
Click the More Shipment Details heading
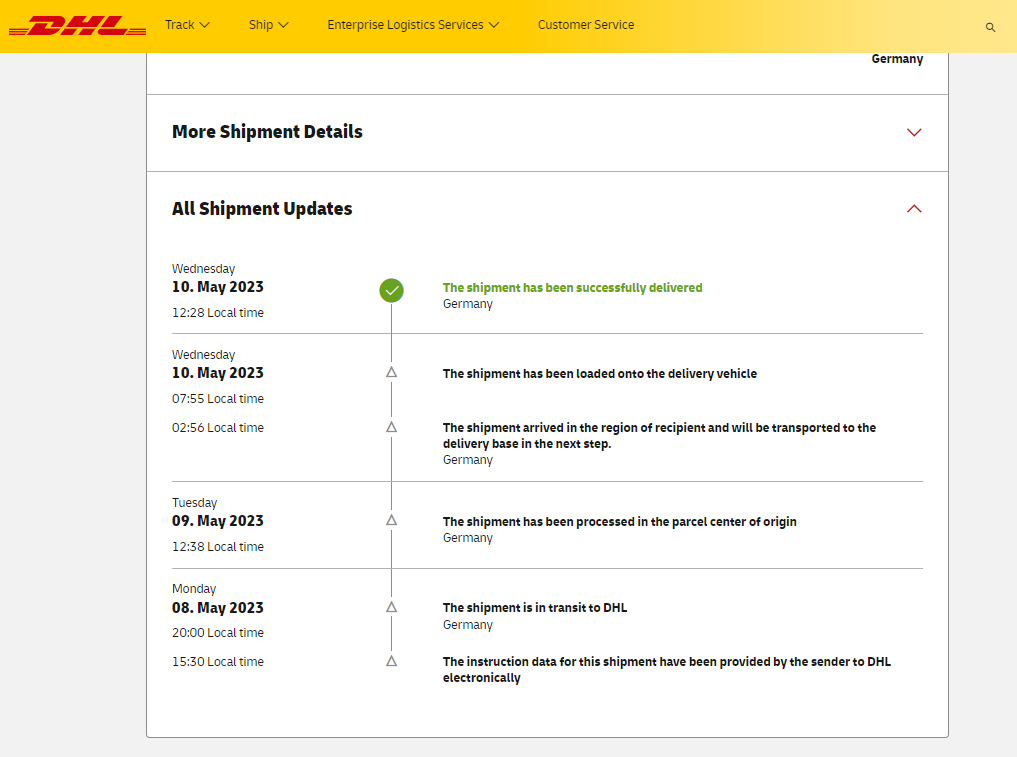(267, 132)
